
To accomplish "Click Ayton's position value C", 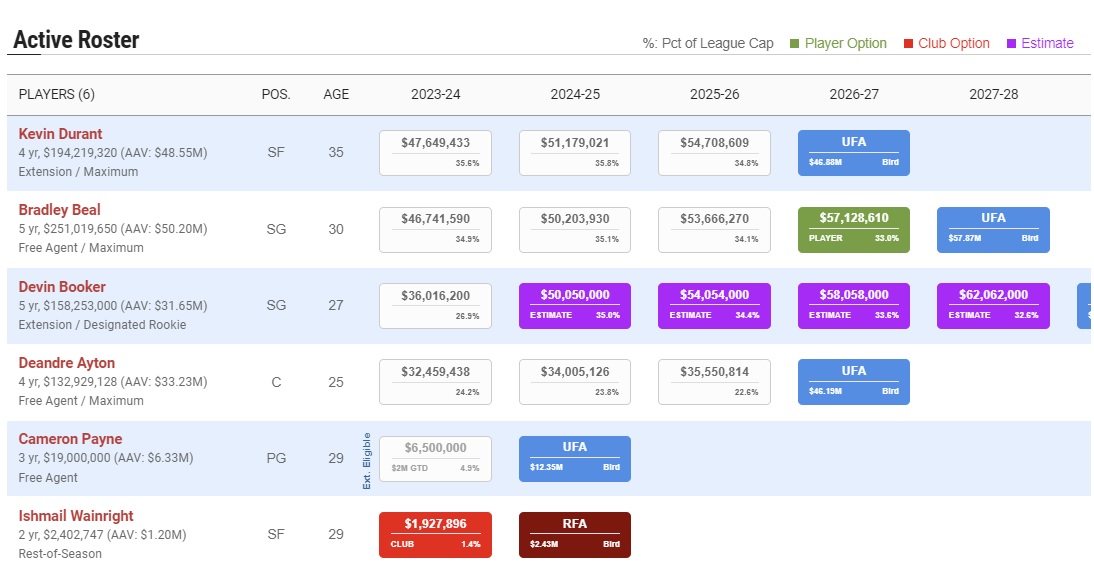I will pyautogui.click(x=276, y=382).
